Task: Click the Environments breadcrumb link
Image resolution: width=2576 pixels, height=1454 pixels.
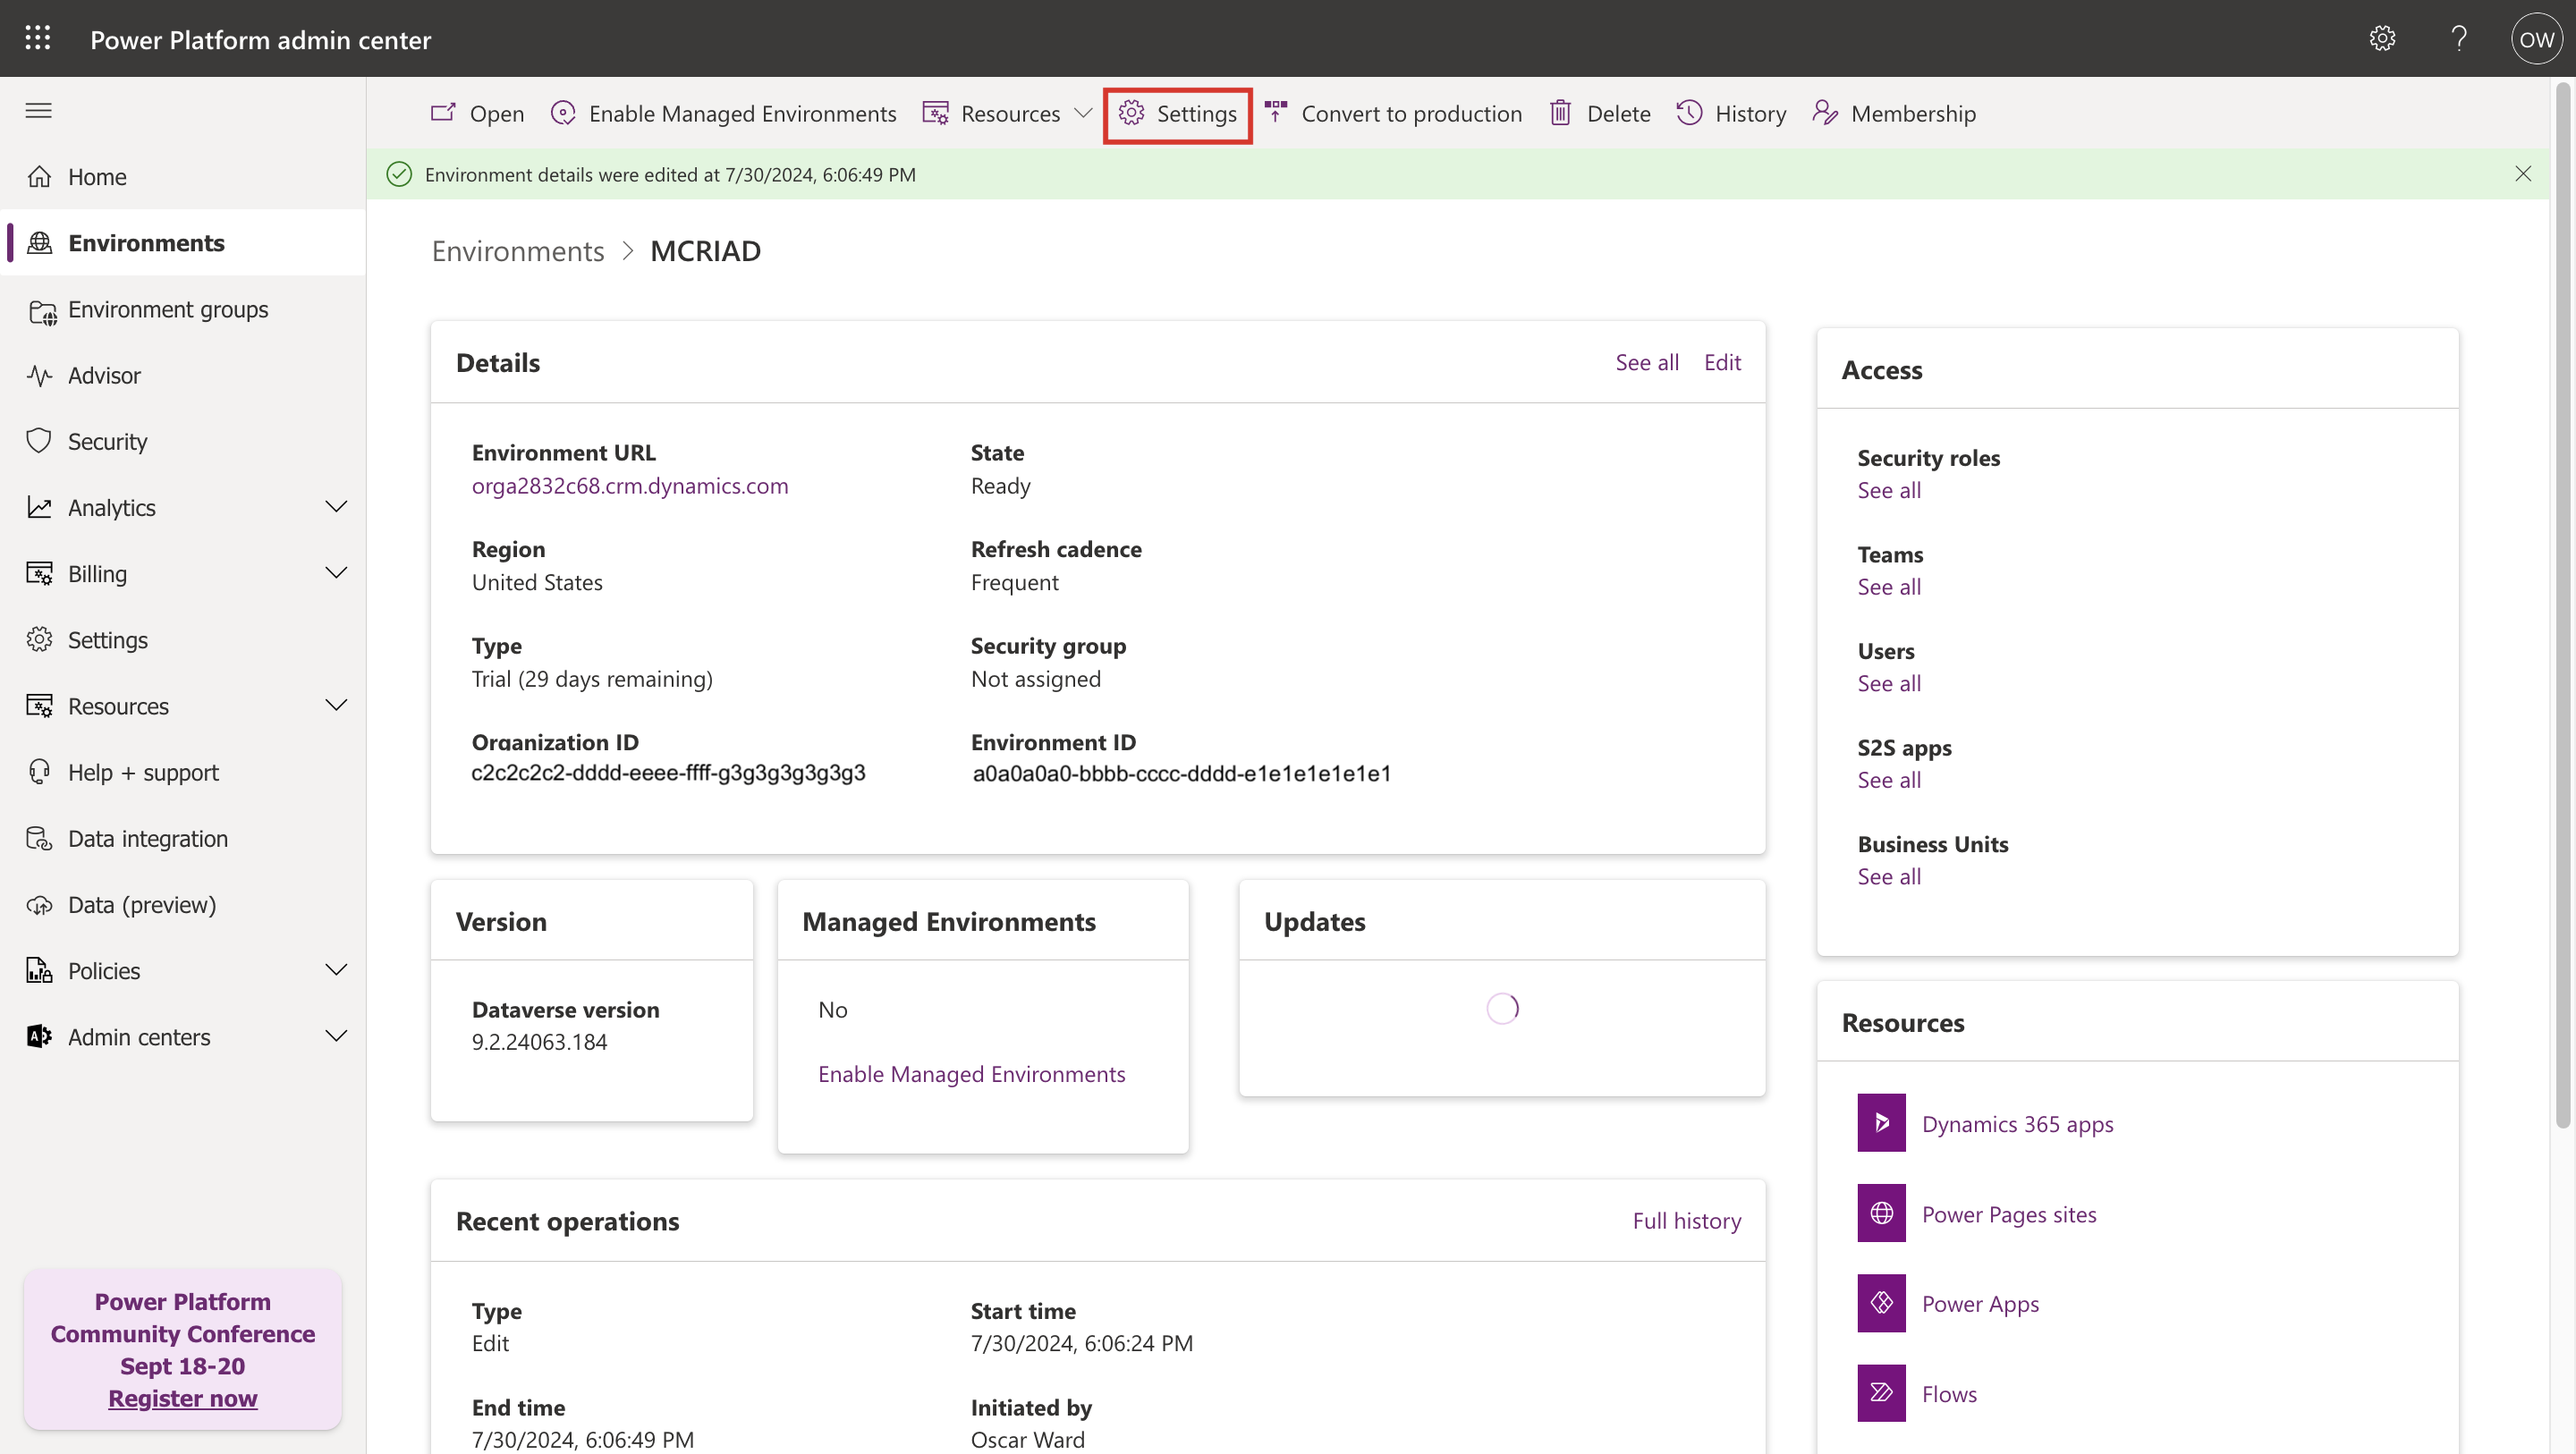Action: pos(518,250)
